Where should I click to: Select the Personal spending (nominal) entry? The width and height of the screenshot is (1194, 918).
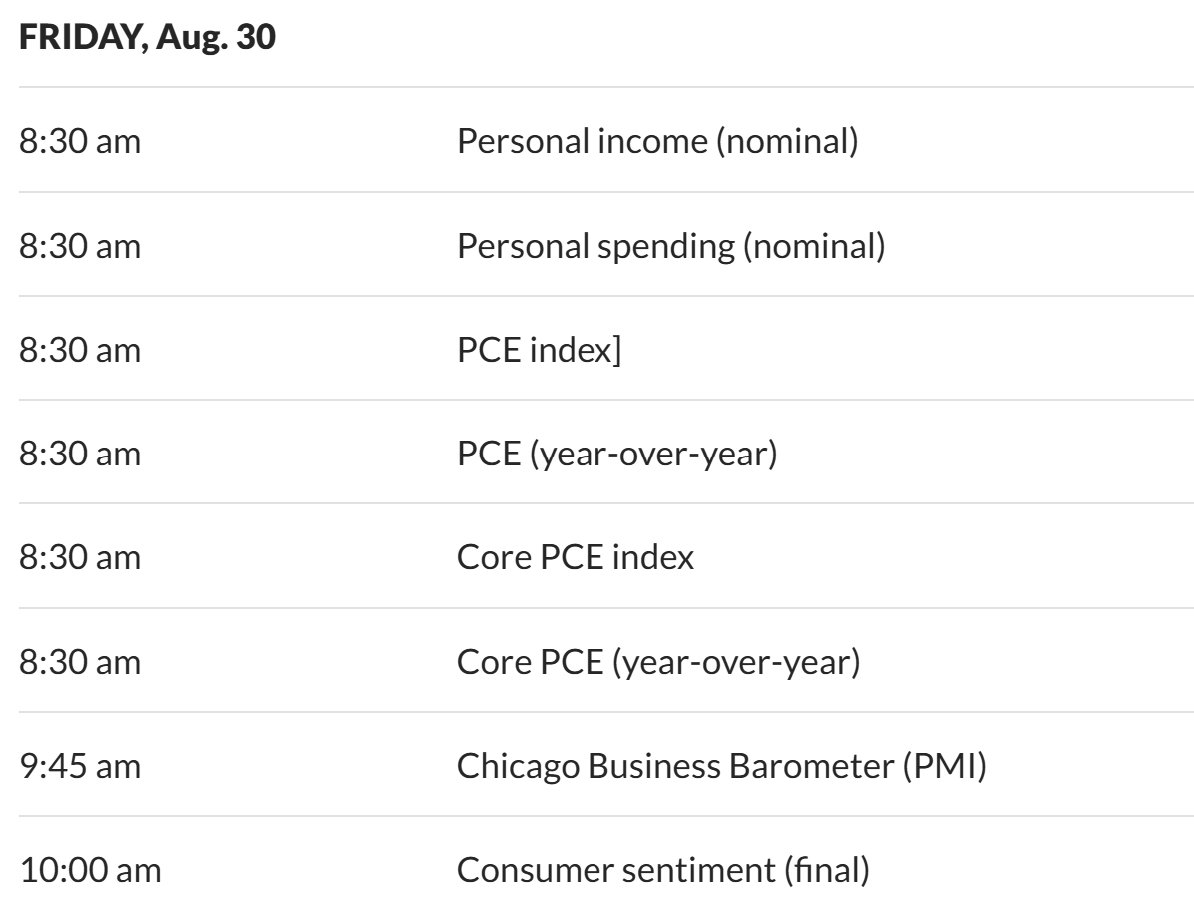tap(670, 245)
